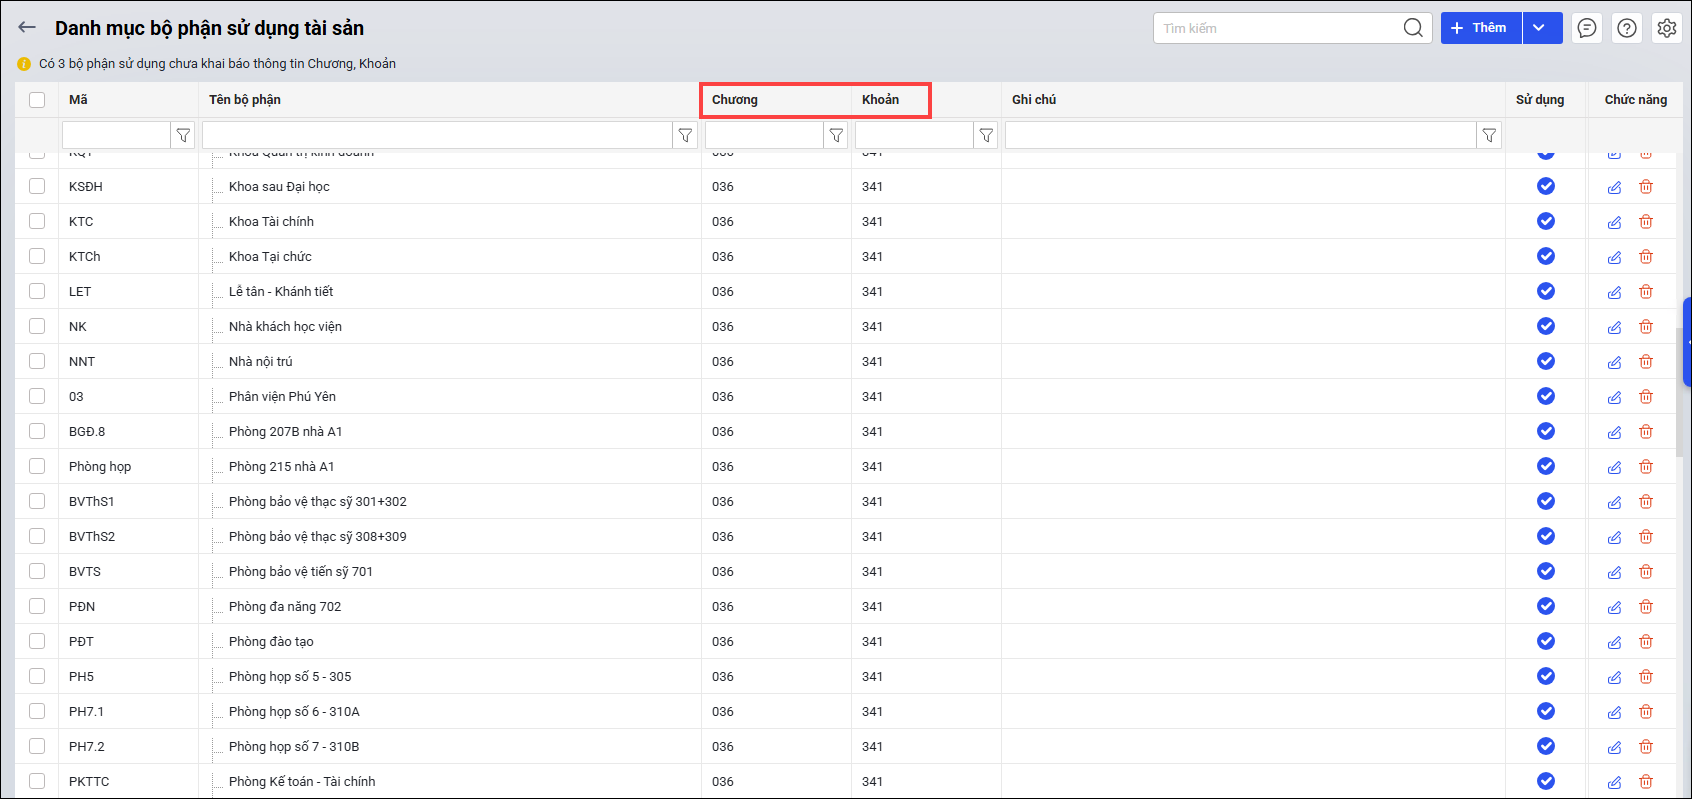Toggle usage status for Lễ tân - Khánh tiết
1692x799 pixels.
coord(1545,291)
